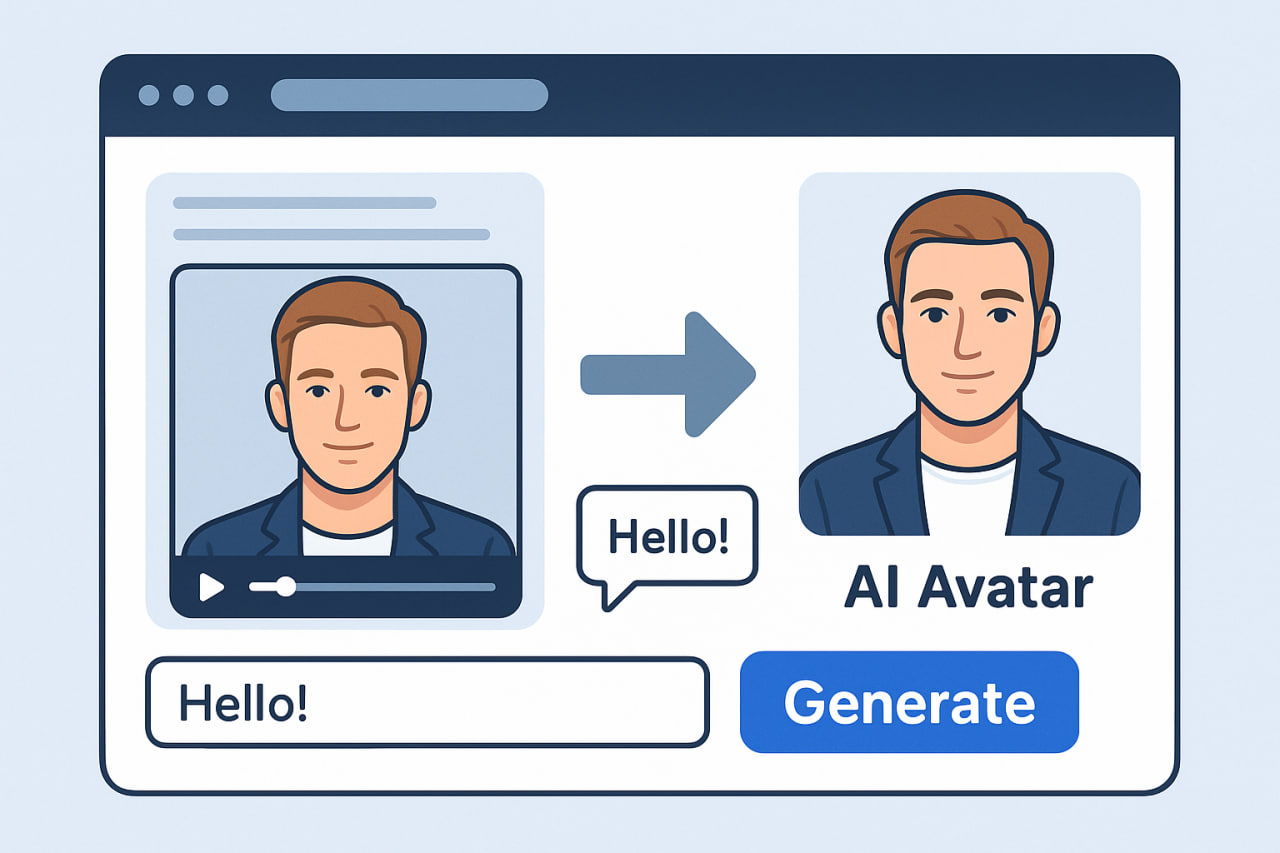Open the source video preview of the man
Viewport: 1280px width, 853px height.
pos(346,410)
